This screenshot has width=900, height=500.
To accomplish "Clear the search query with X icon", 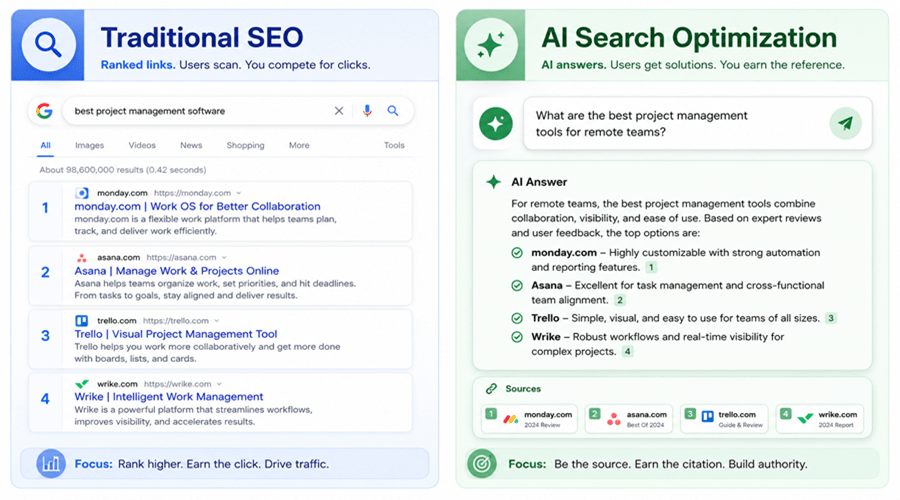I will (x=339, y=111).
